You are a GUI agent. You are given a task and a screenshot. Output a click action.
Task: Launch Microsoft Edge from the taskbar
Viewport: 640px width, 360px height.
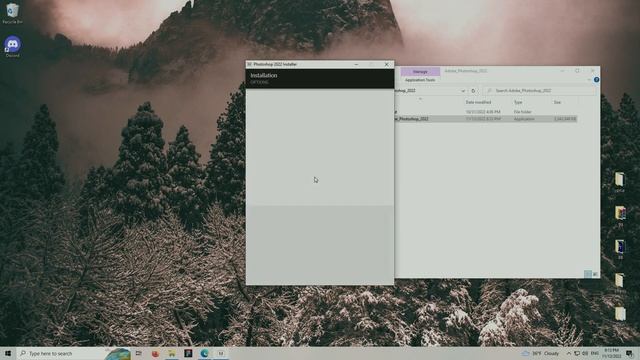[204, 353]
